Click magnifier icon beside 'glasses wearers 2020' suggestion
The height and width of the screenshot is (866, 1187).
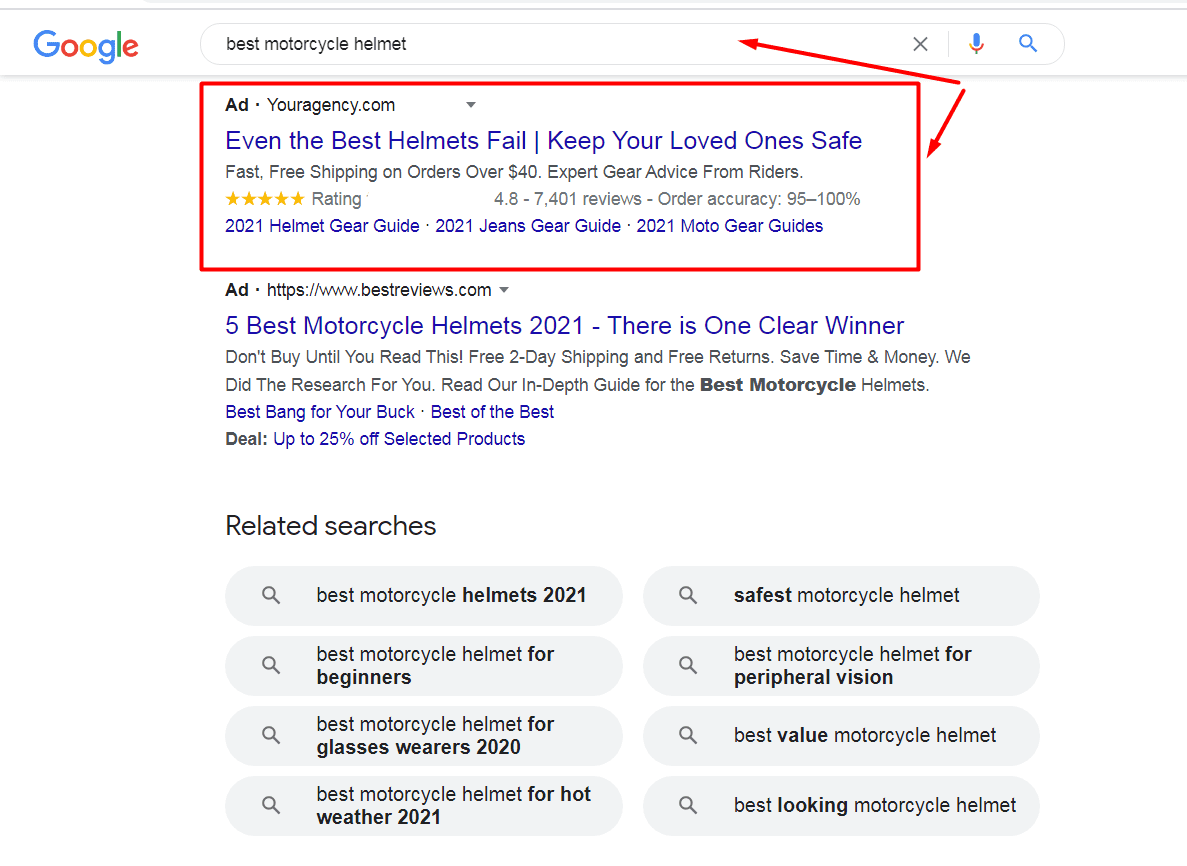click(x=271, y=735)
